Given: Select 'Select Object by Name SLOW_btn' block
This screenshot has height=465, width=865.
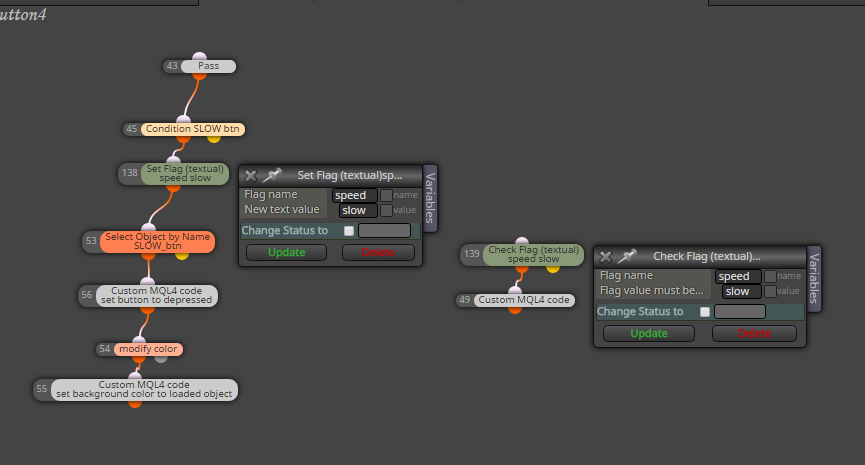Looking at the screenshot, I should pos(157,242).
